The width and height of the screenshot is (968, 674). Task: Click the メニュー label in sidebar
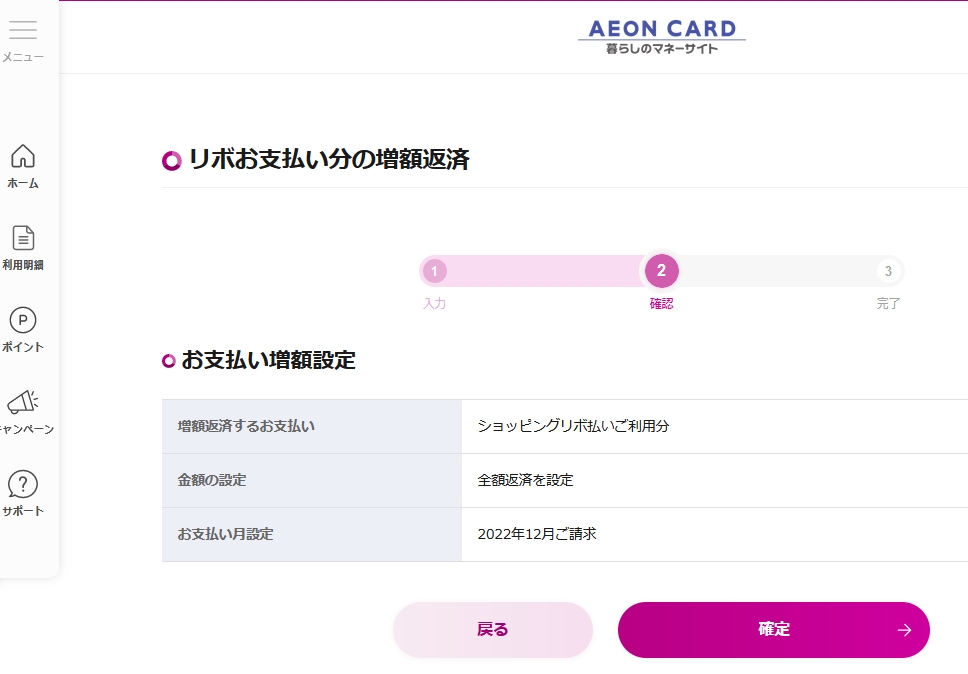point(23,57)
